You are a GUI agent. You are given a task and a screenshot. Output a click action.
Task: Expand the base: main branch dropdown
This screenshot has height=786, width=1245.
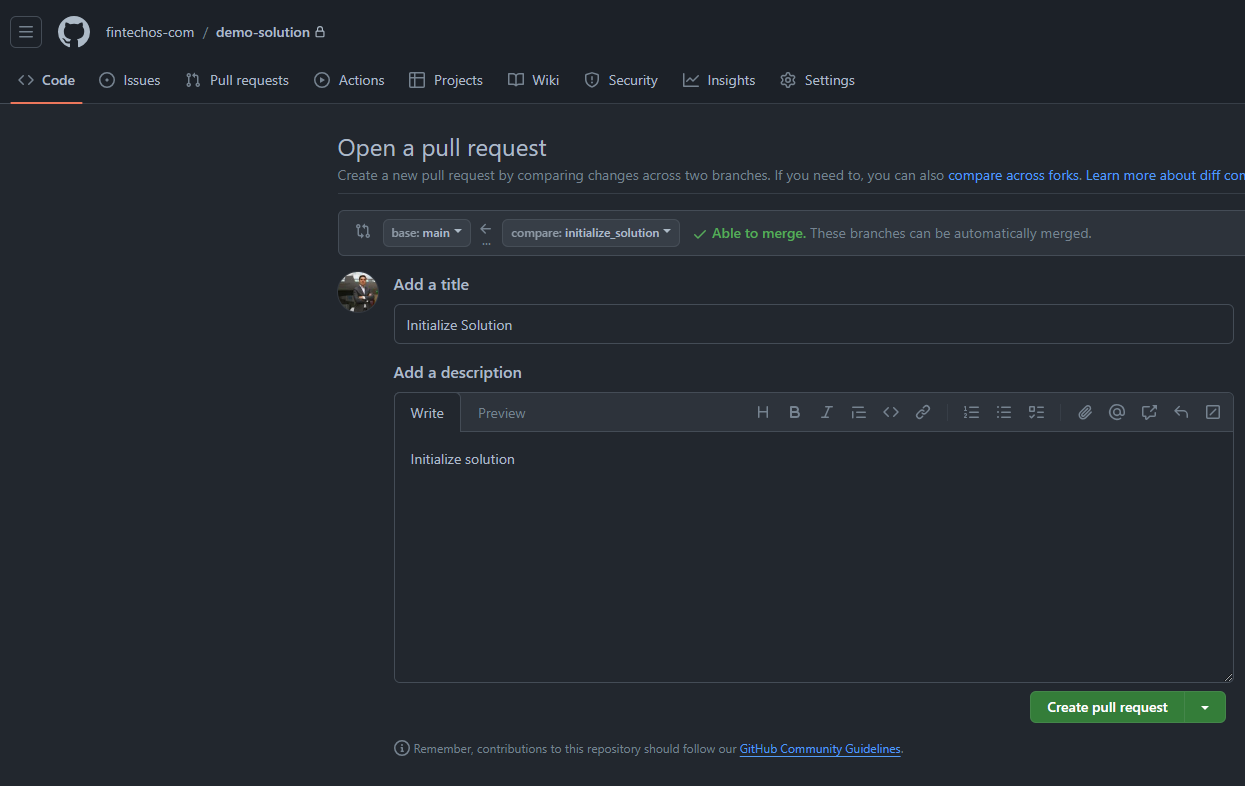[427, 233]
